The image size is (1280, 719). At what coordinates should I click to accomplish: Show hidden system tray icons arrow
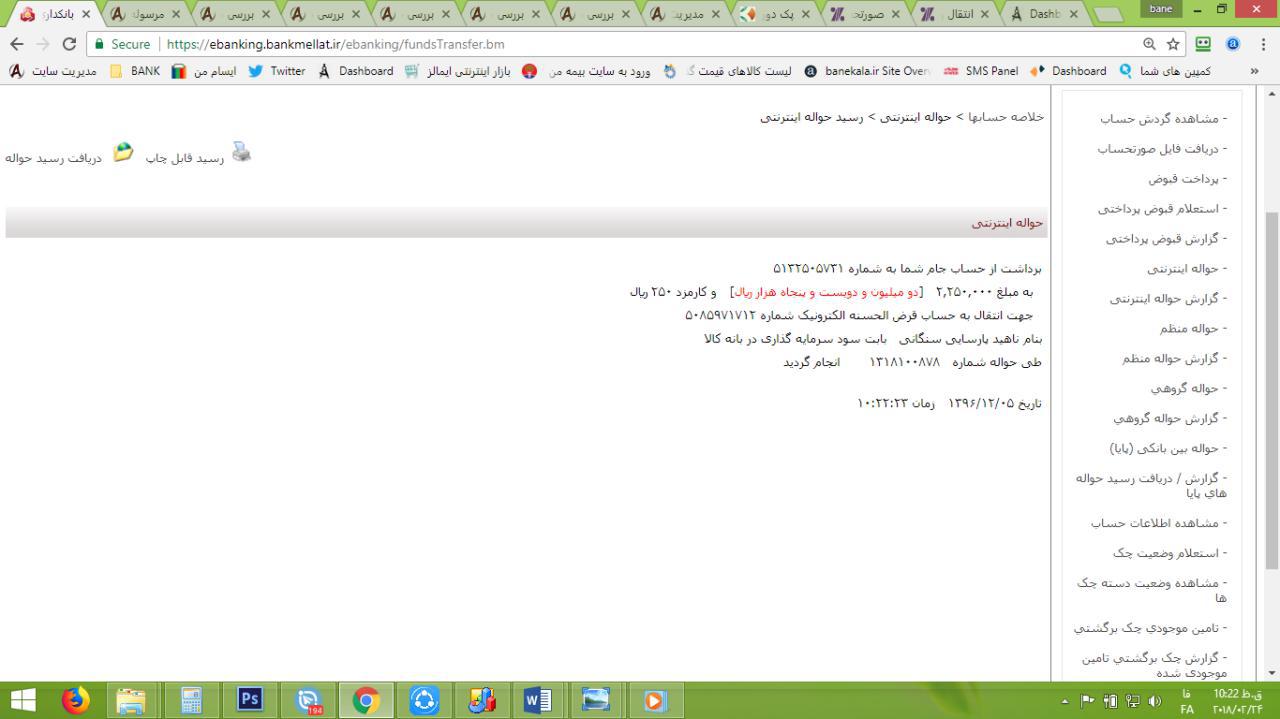coord(1065,701)
